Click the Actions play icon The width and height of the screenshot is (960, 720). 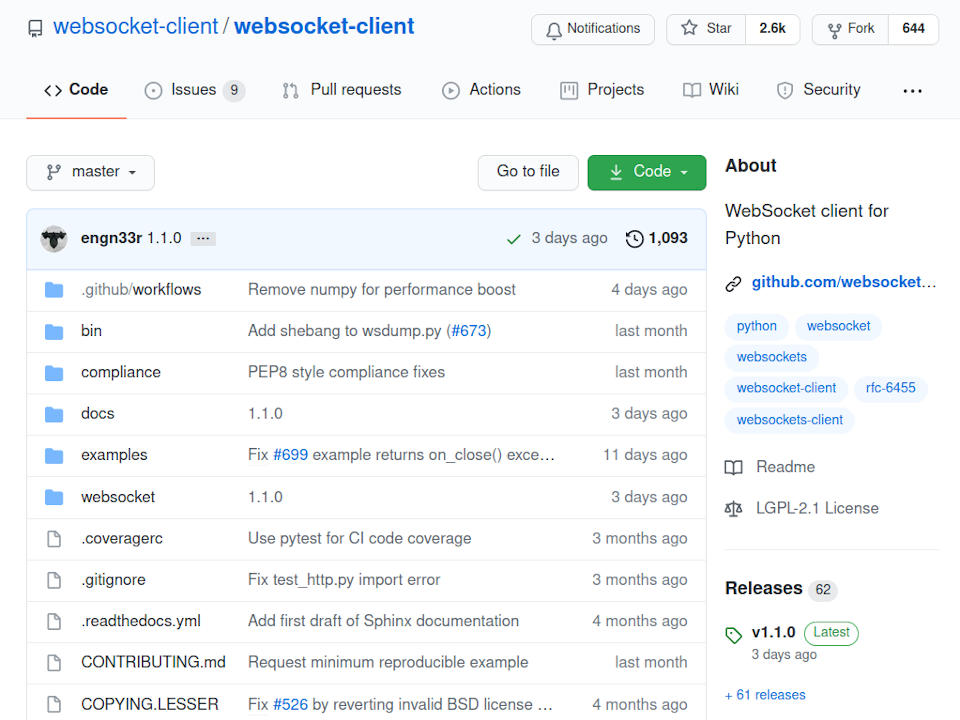pos(451,91)
